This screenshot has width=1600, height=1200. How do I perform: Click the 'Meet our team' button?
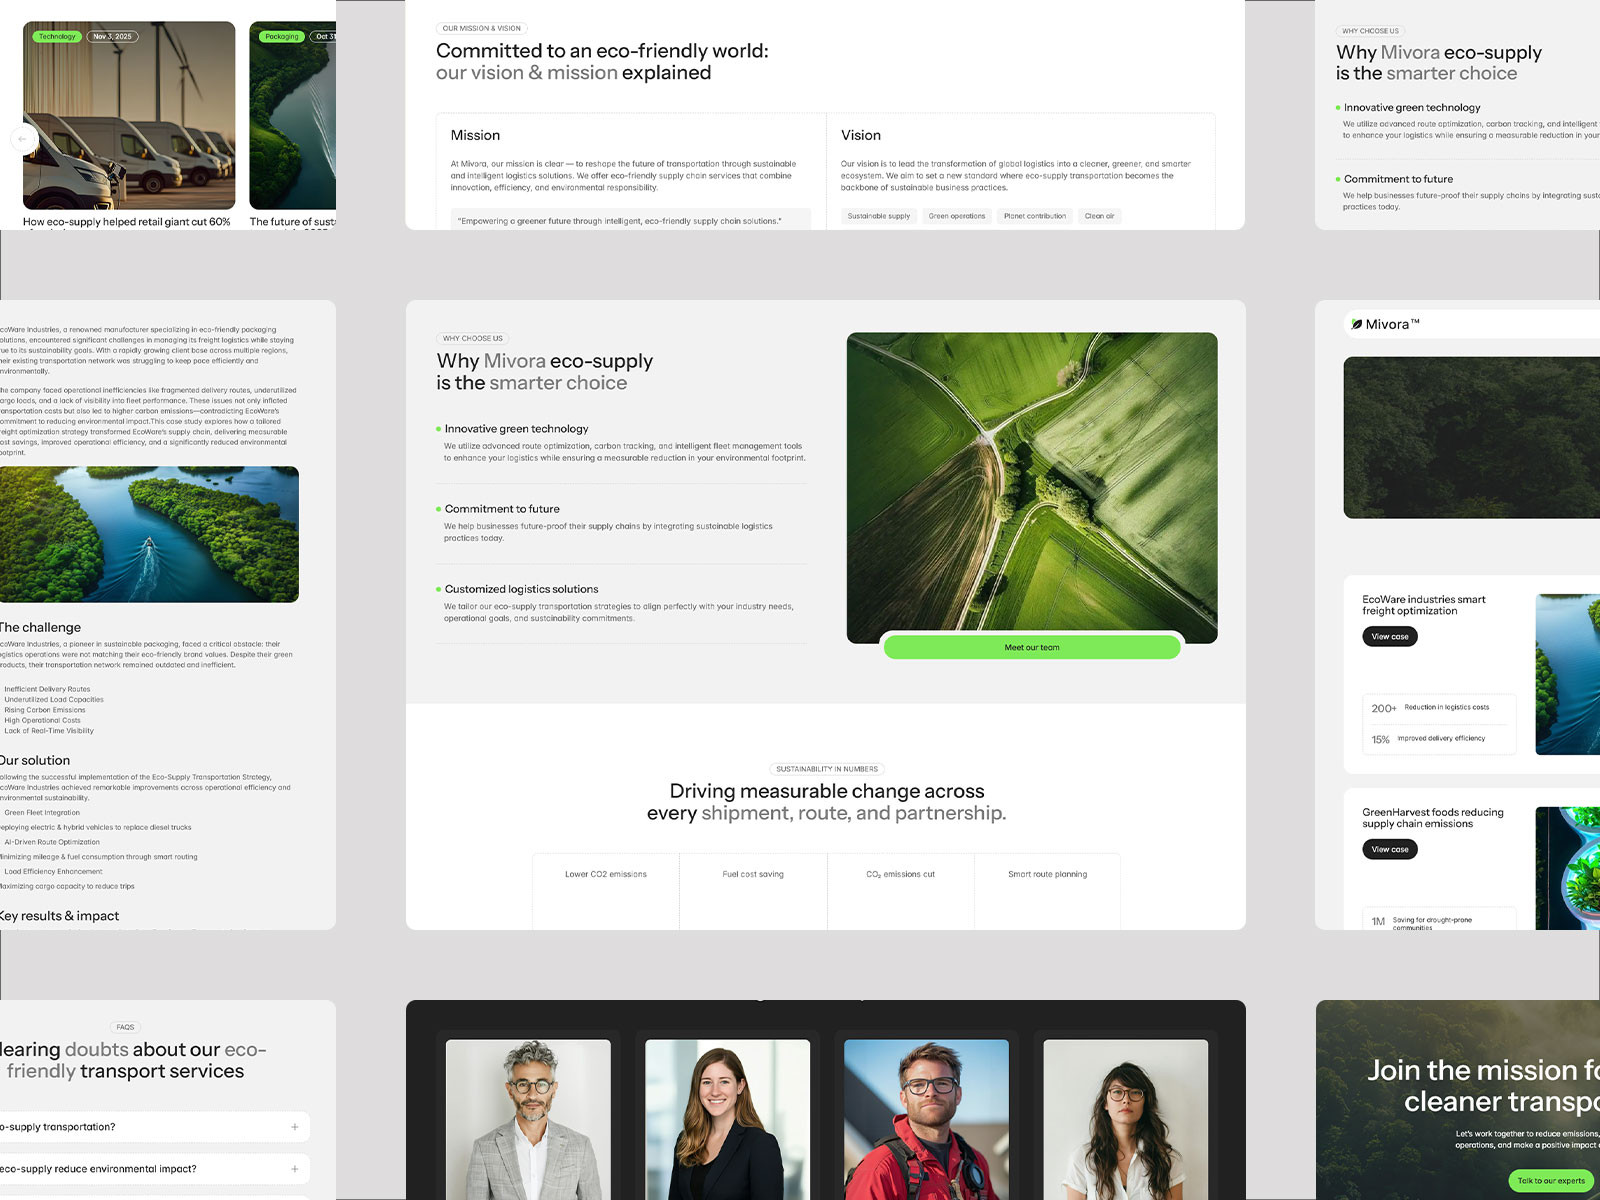pos(1031,647)
